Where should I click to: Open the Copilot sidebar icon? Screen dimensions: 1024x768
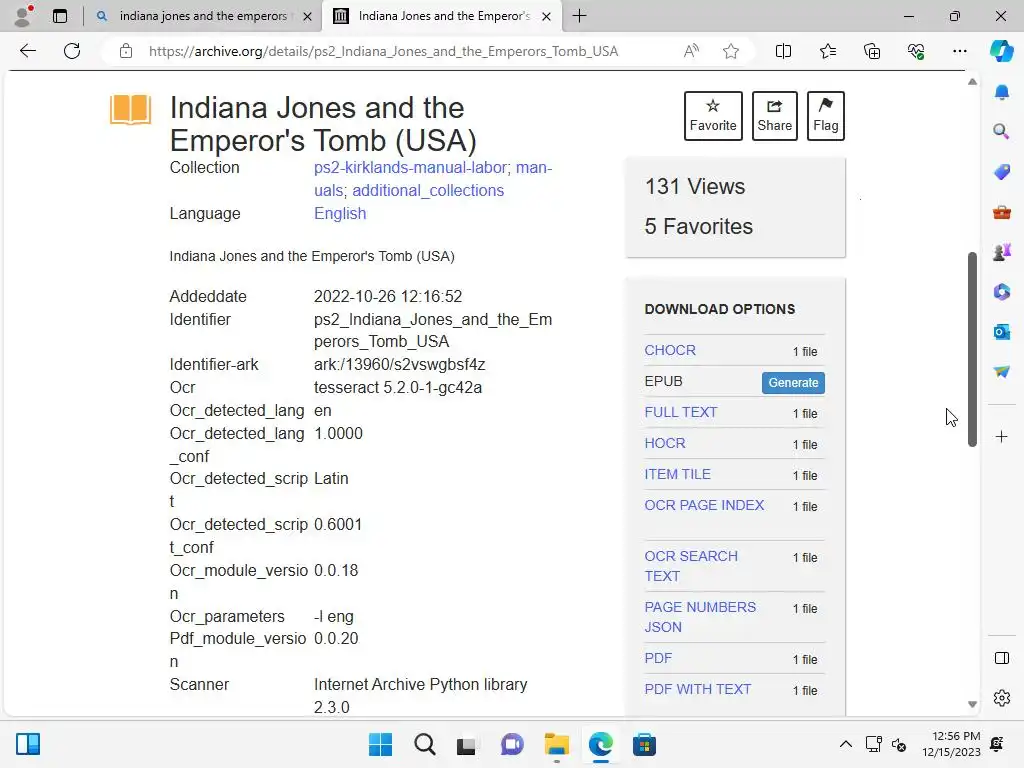[x=1001, y=51]
